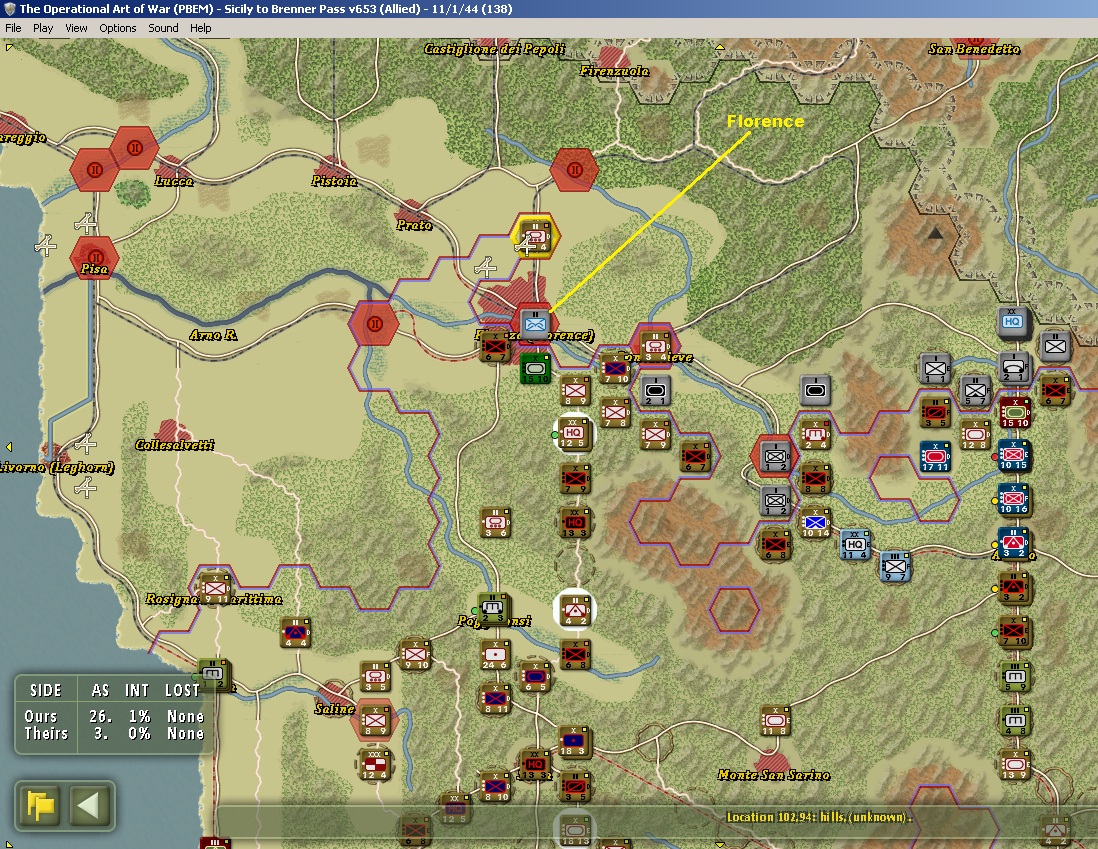Select the light blue HQ 11-4 unit
The width and height of the screenshot is (1098, 849).
[x=855, y=544]
